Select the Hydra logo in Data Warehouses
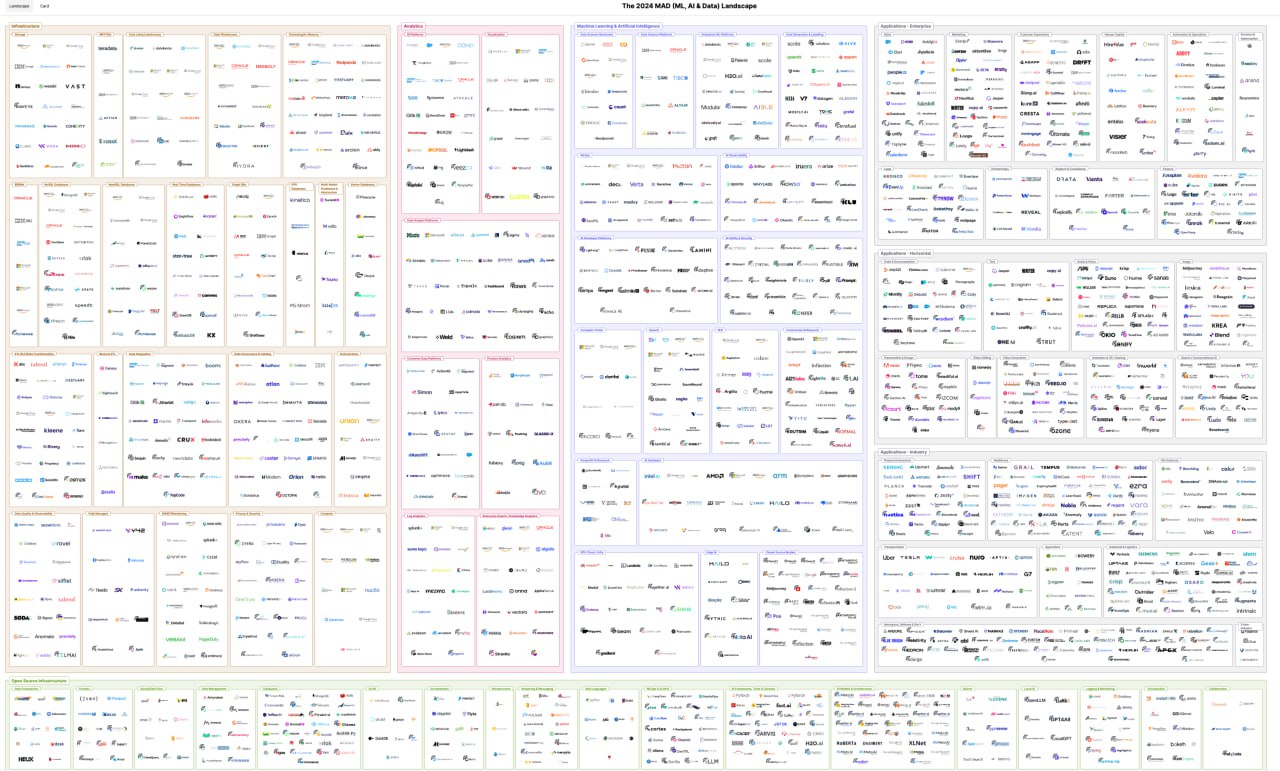 click(x=244, y=166)
